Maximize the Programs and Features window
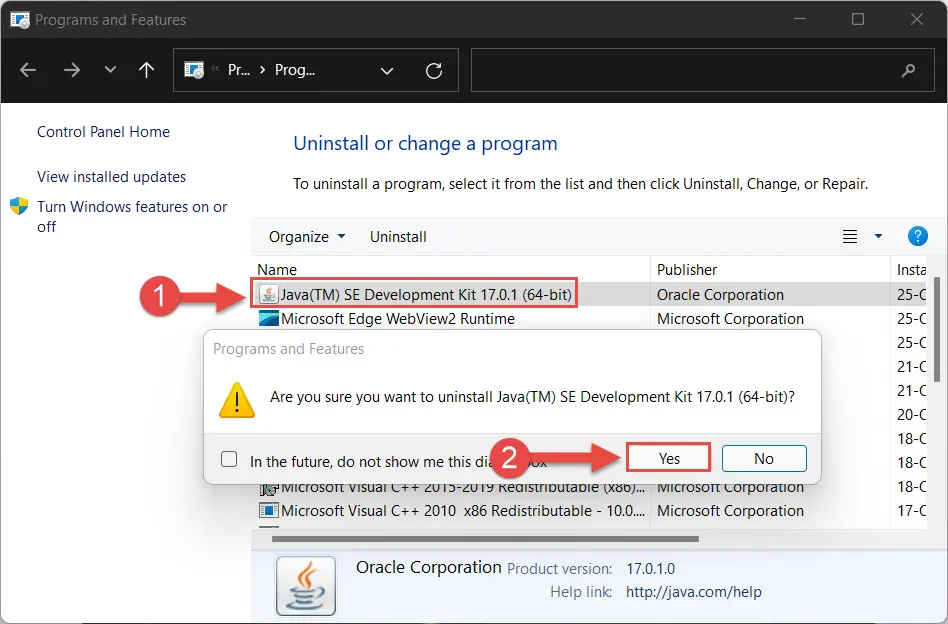948x624 pixels. coord(858,19)
